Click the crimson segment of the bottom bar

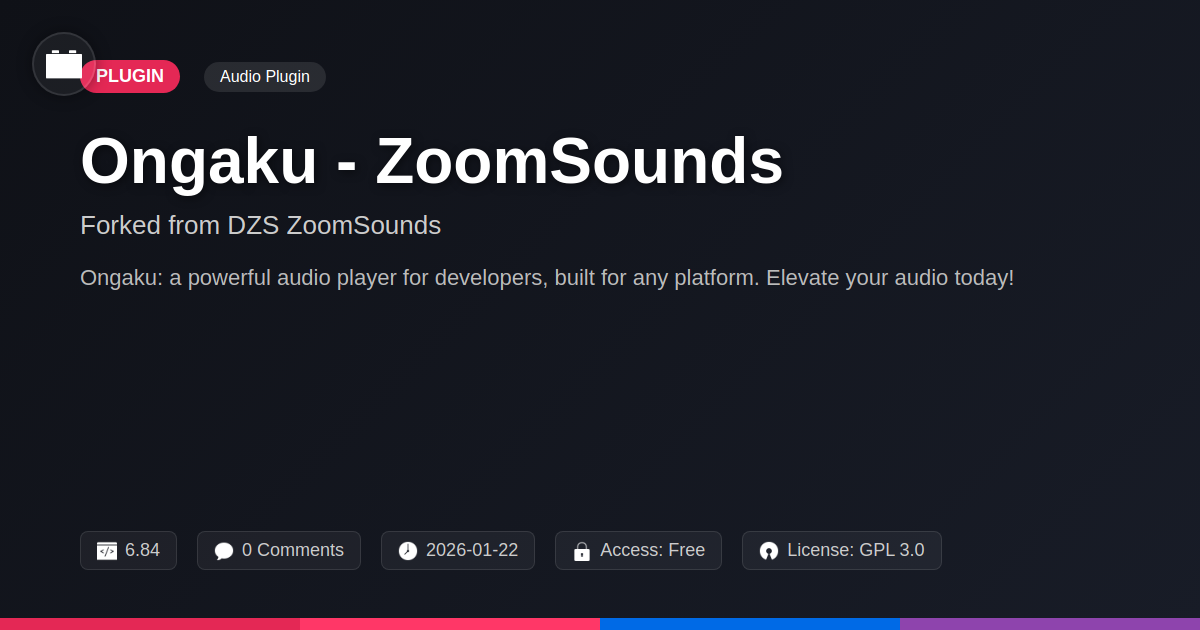pos(150,624)
